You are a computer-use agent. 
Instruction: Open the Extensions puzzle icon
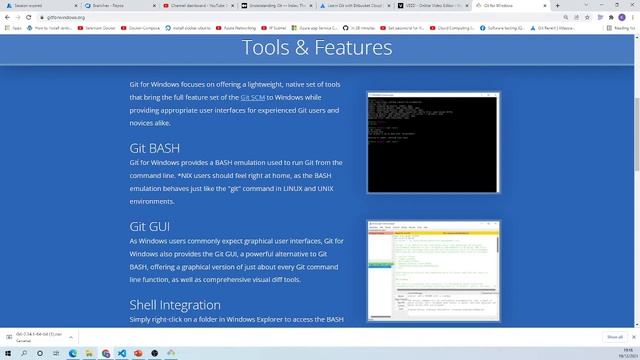click(611, 18)
